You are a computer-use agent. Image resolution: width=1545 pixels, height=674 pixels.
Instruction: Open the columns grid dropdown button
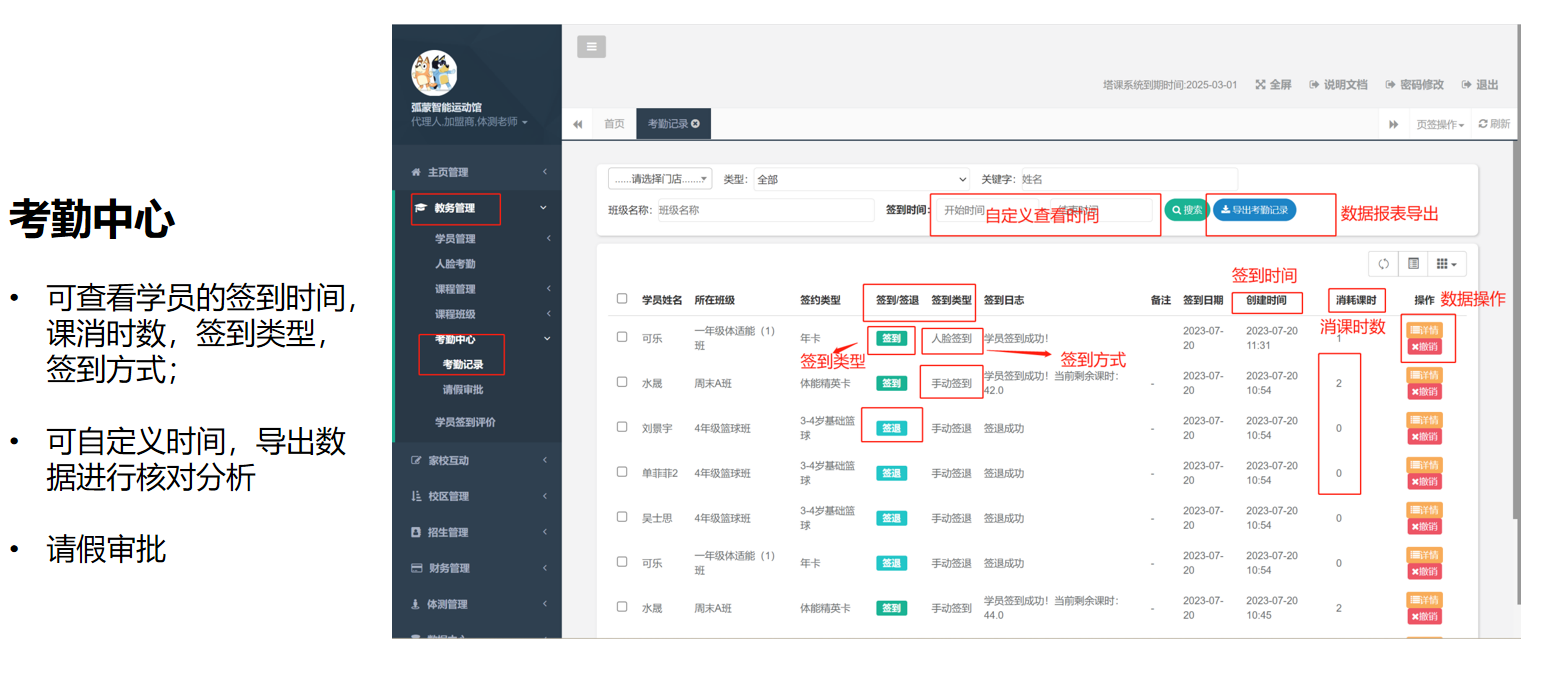1446,264
